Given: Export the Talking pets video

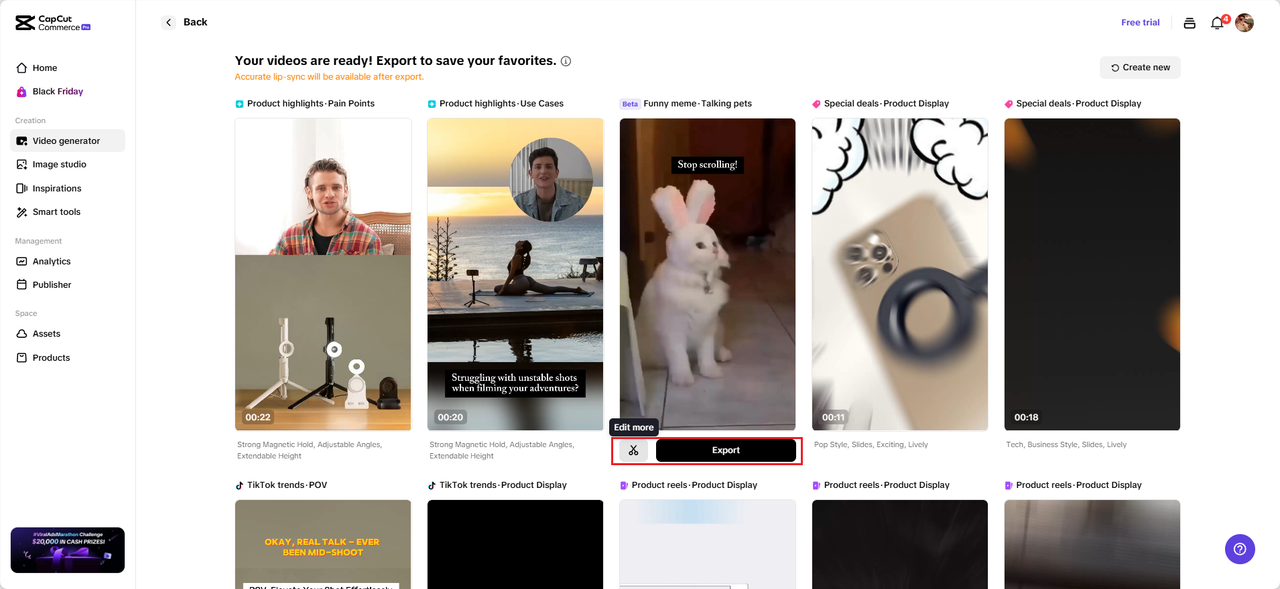Looking at the screenshot, I should [726, 451].
